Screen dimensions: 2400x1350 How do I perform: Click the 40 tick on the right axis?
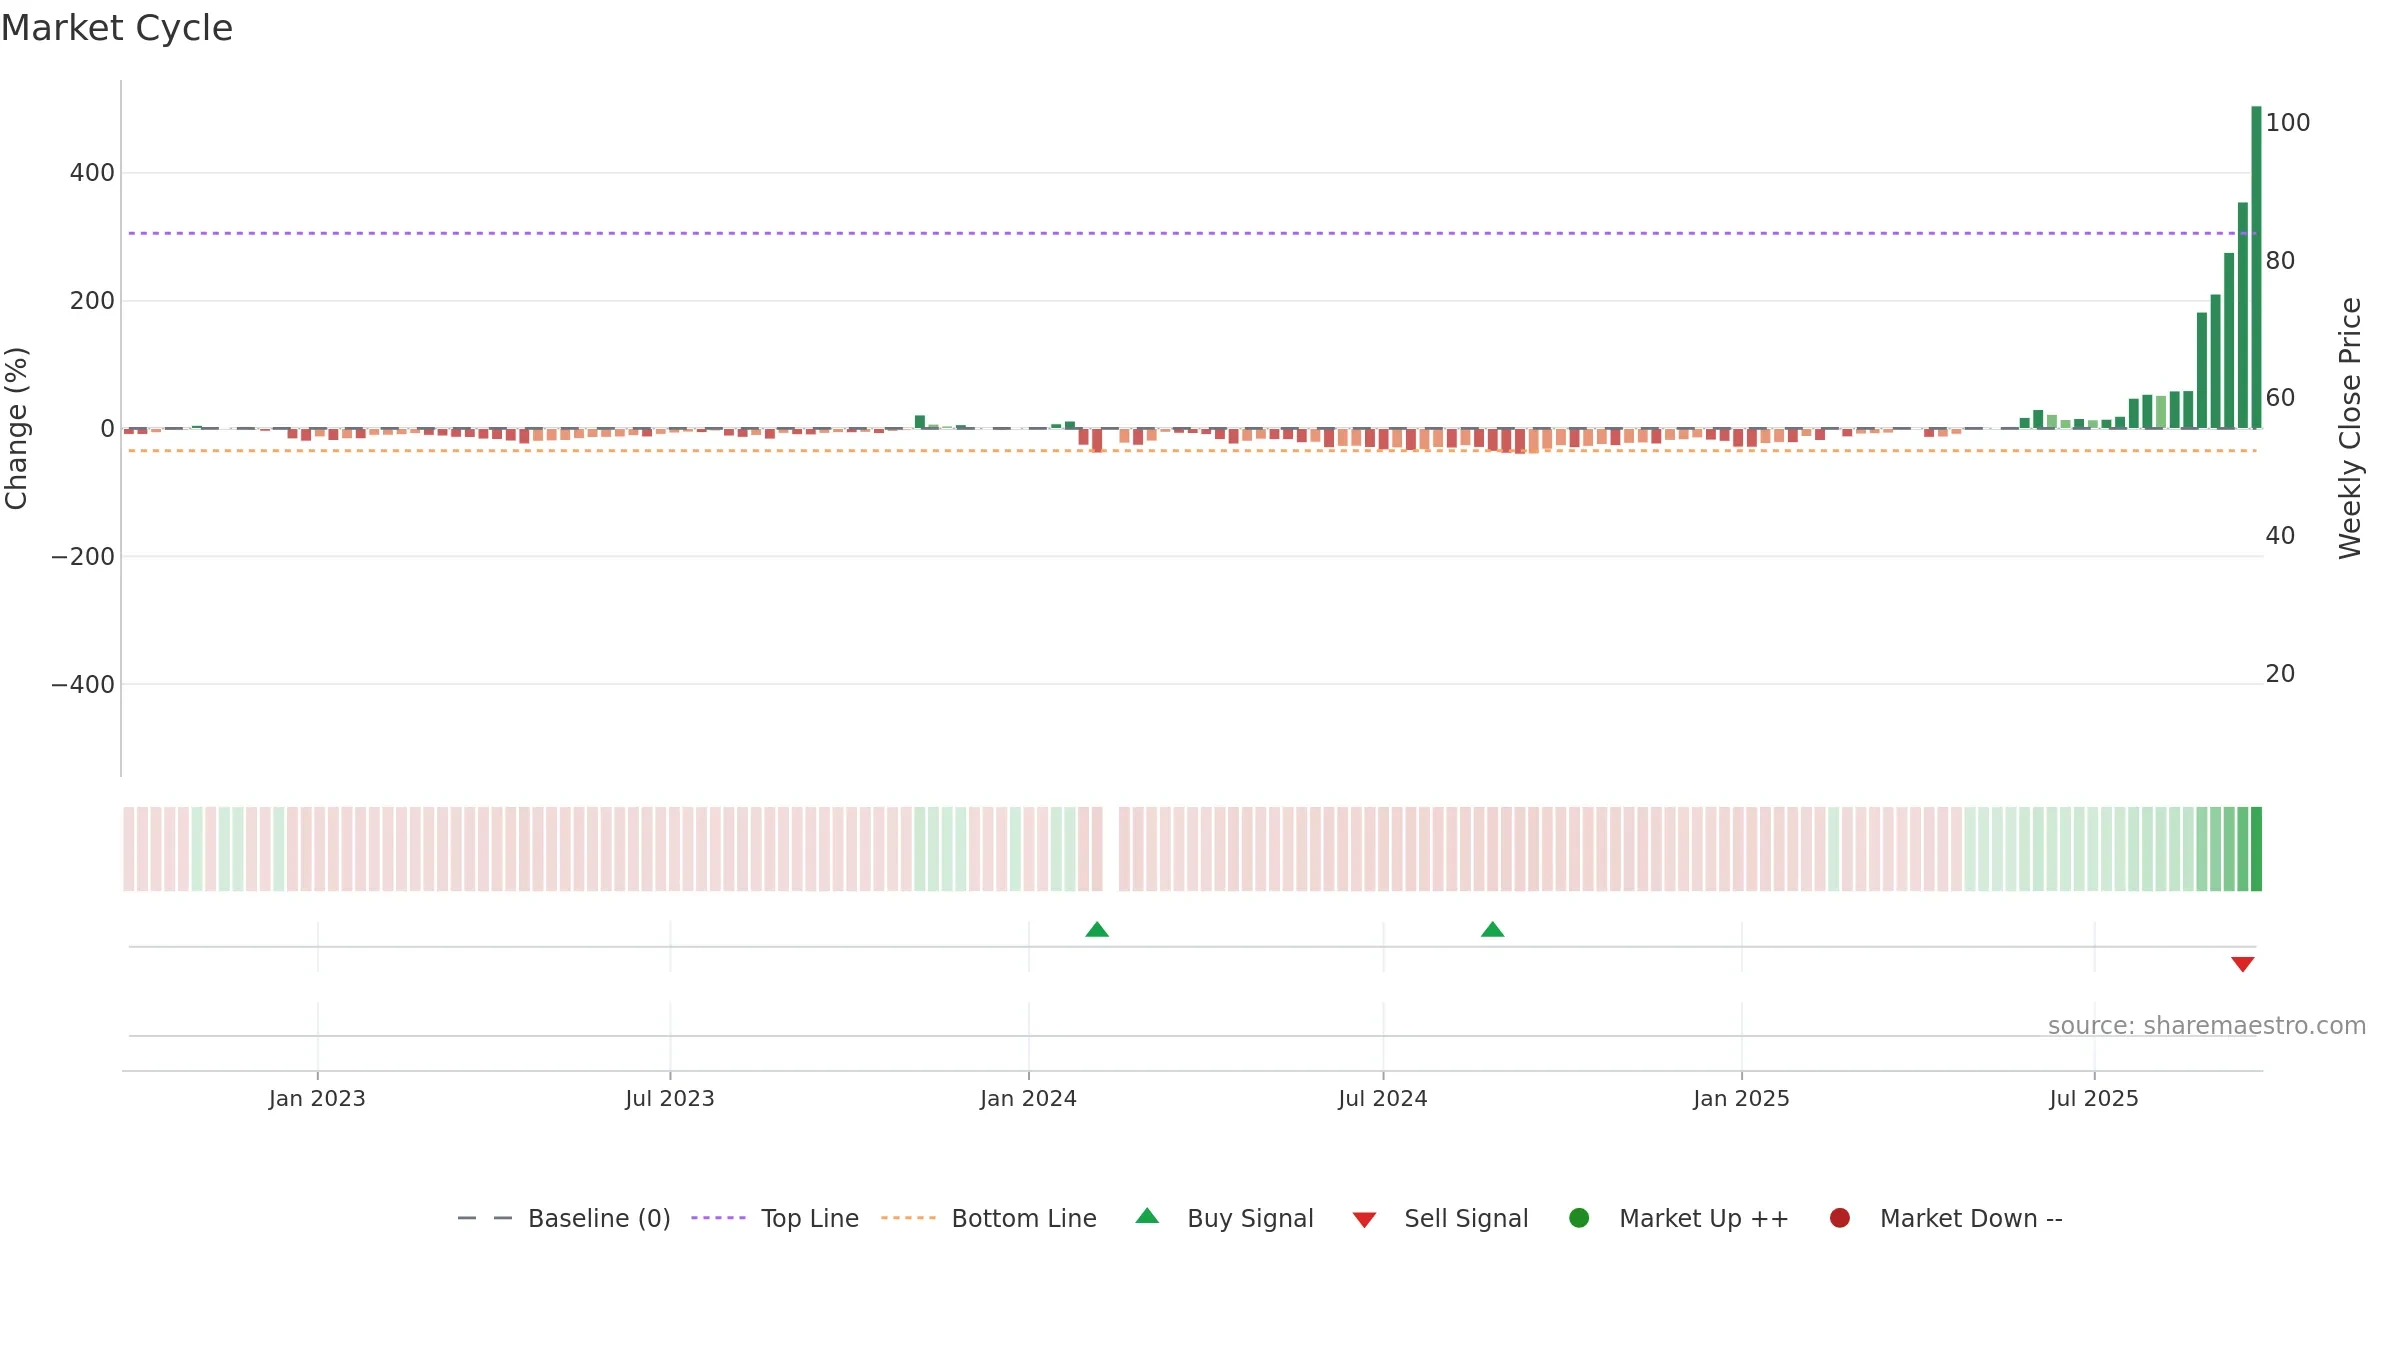click(2280, 536)
